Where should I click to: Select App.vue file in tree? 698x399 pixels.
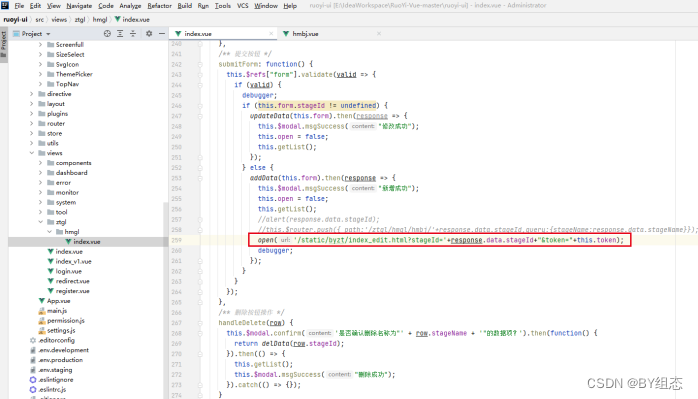pos(58,301)
